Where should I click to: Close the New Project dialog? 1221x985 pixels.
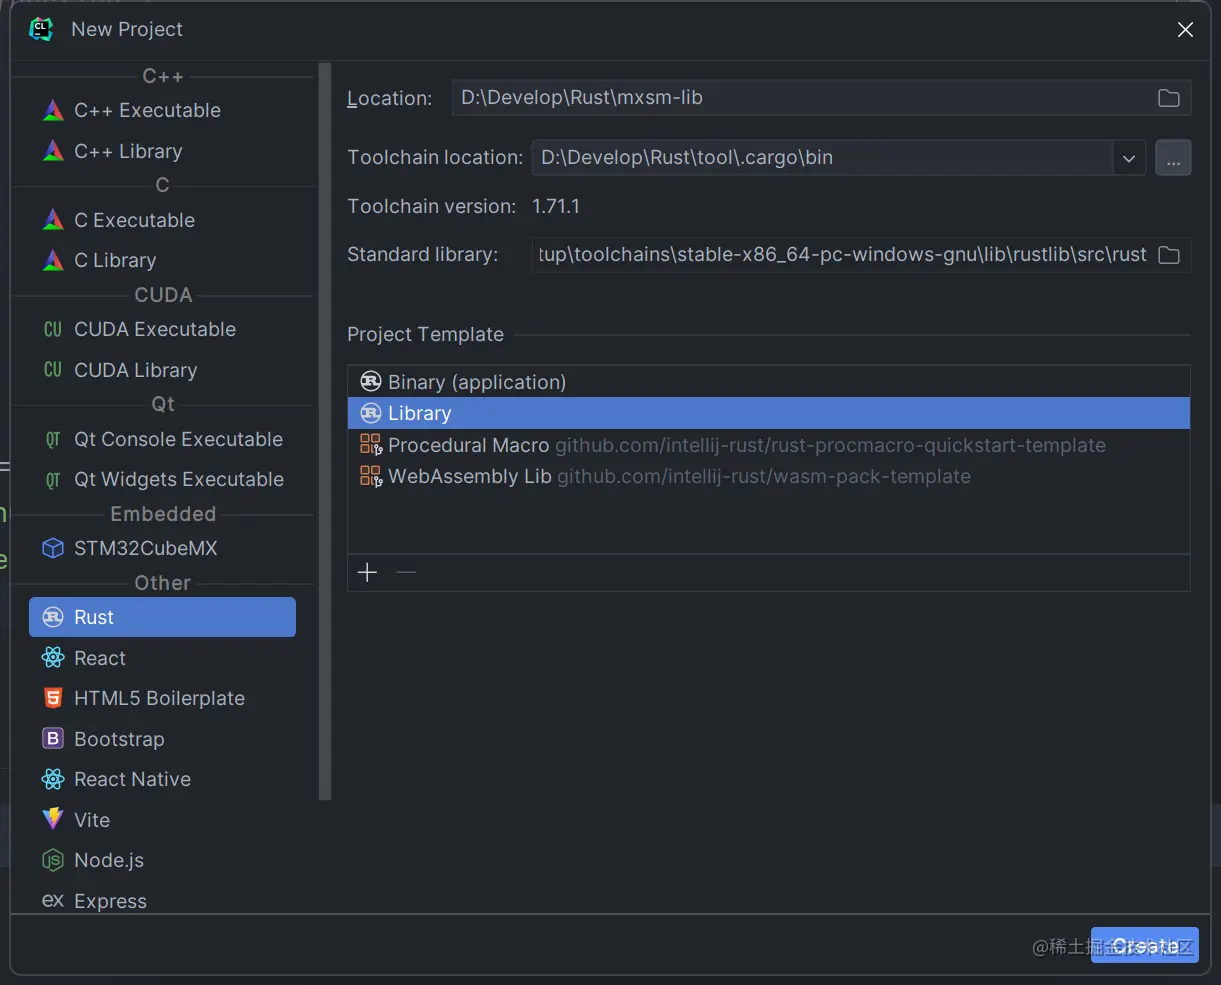1185,30
